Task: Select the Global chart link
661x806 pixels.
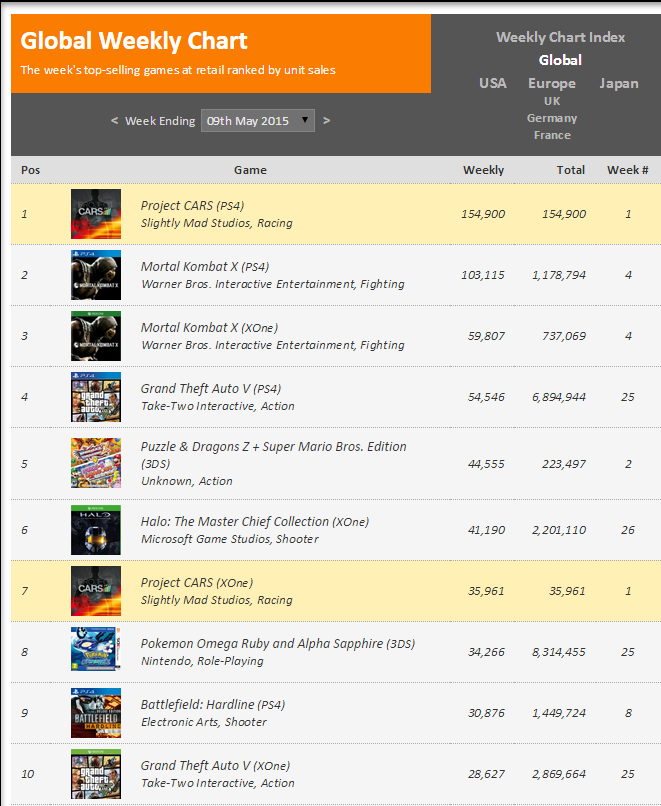Action: tap(560, 60)
